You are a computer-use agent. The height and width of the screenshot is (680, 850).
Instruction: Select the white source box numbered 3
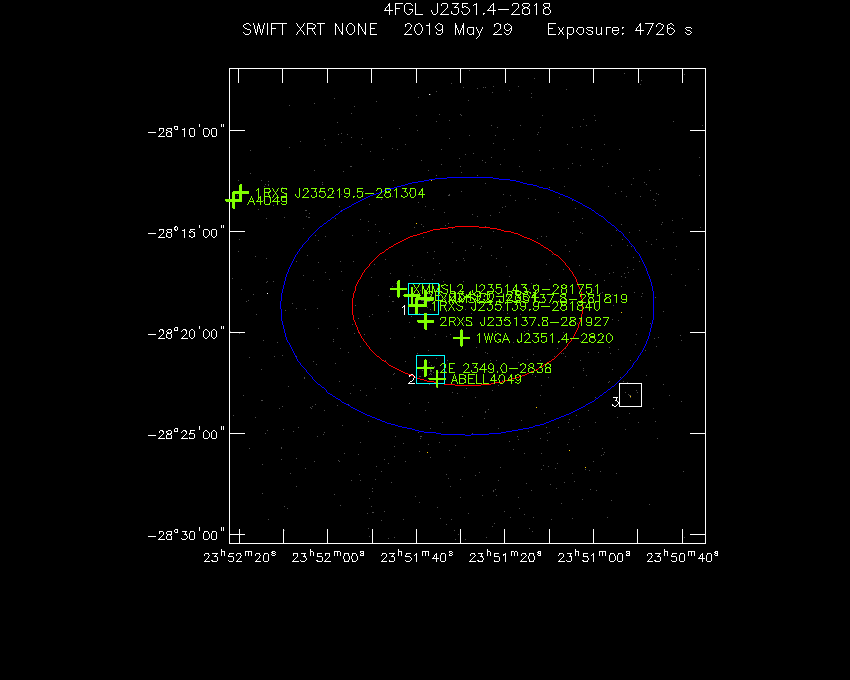[630, 395]
